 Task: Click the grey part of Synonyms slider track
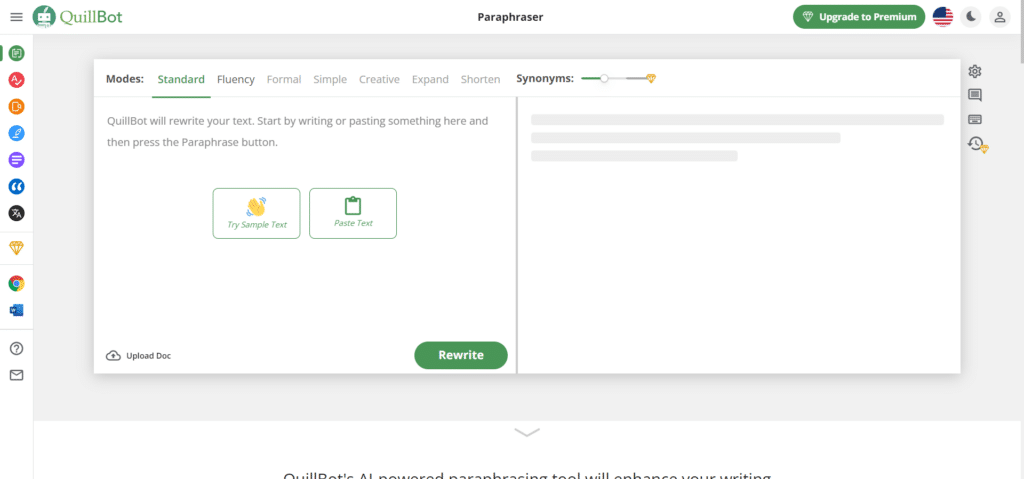pyautogui.click(x=636, y=78)
